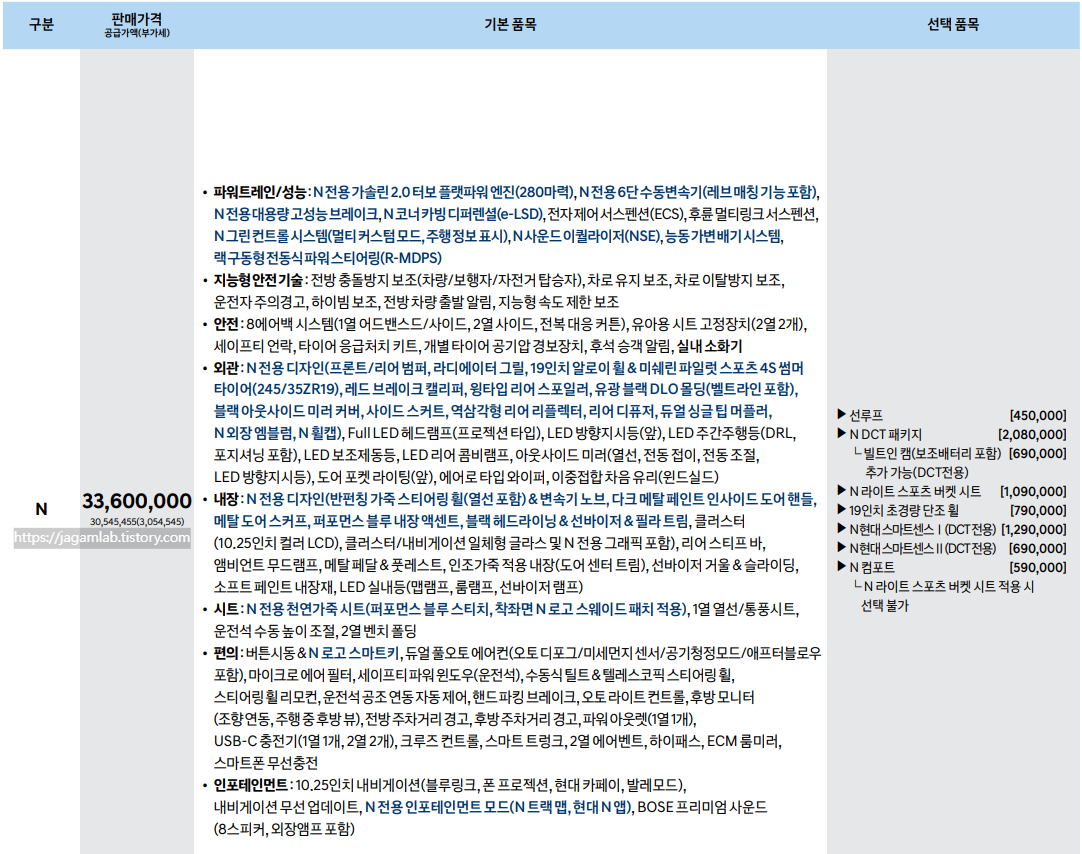
Task: Click the 내장 section heading
Action: (226, 499)
